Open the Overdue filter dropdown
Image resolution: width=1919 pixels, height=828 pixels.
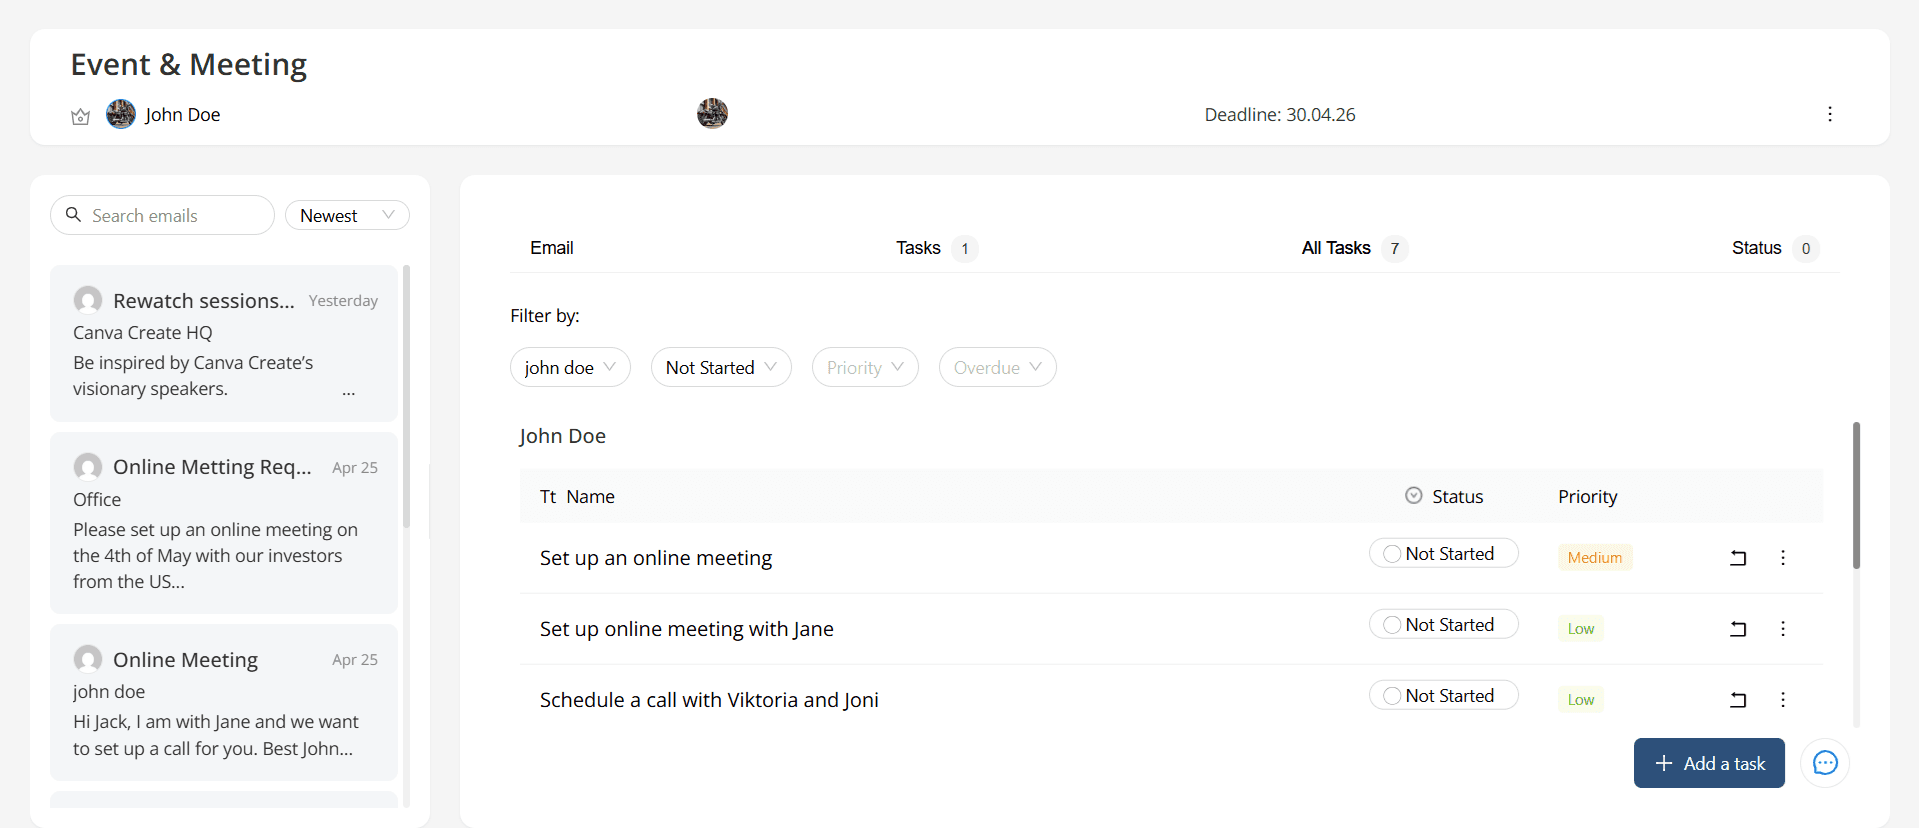tap(997, 367)
